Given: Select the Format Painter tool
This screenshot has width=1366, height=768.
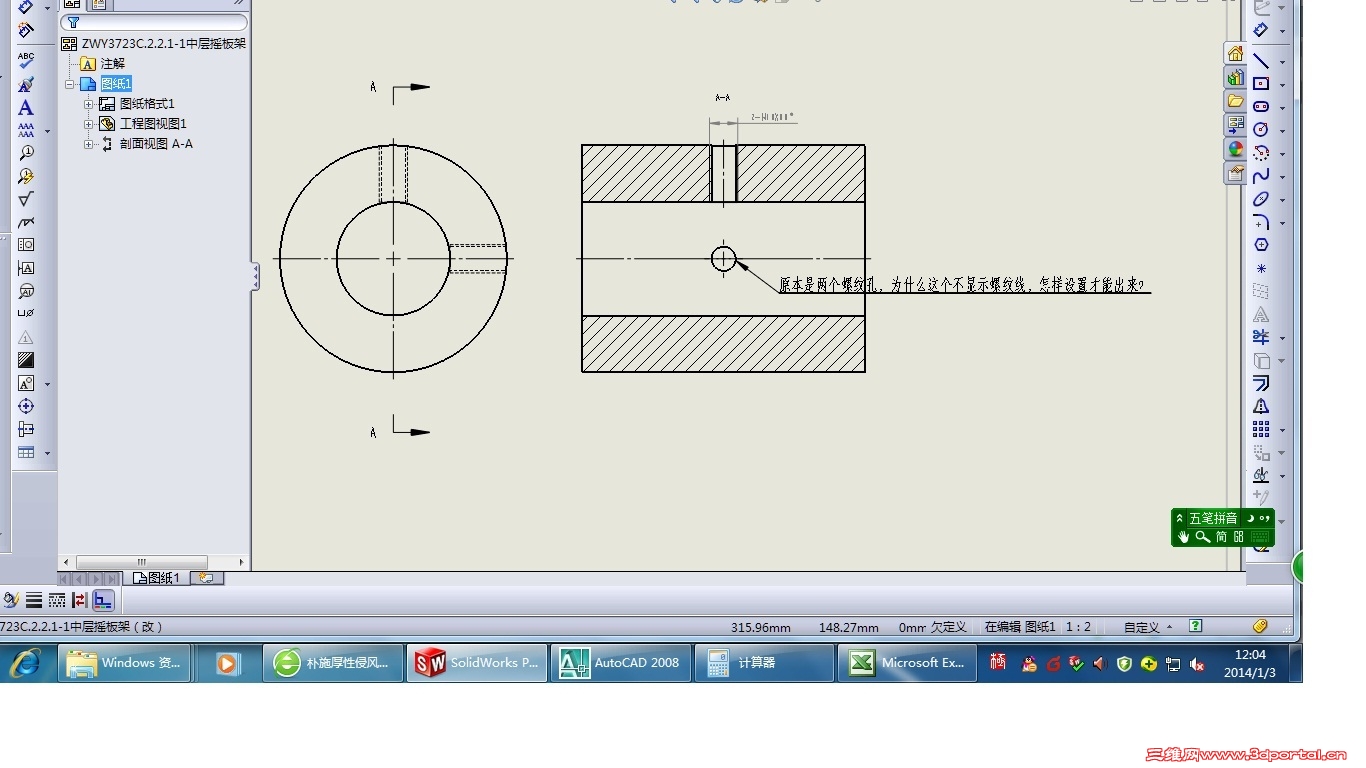Looking at the screenshot, I should coord(26,85).
